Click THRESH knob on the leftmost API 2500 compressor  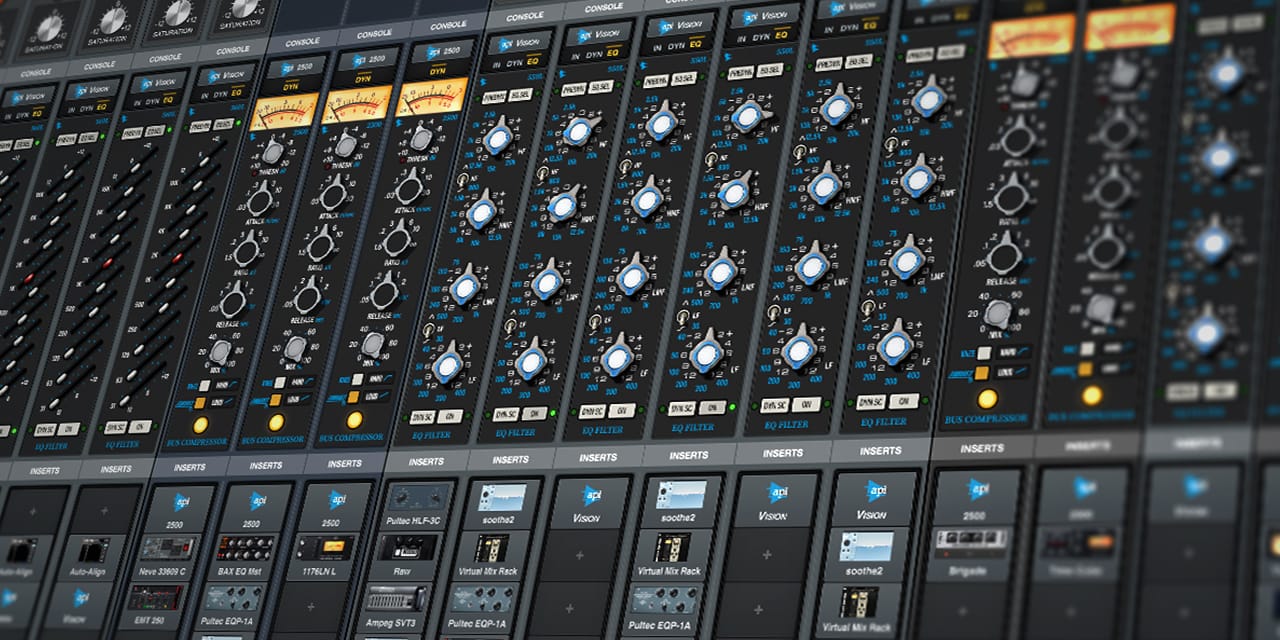click(x=271, y=152)
